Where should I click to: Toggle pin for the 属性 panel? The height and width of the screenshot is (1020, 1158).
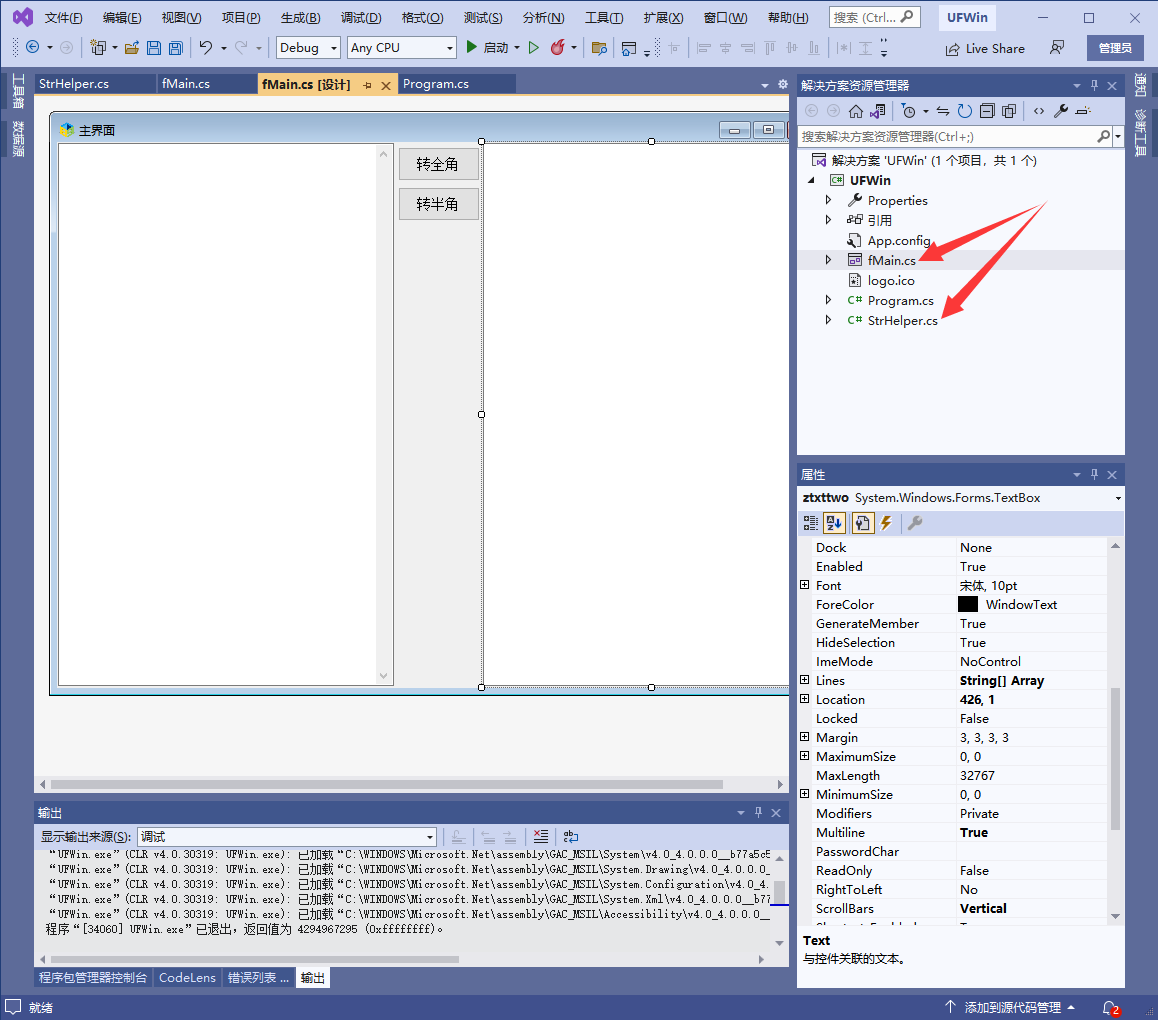tap(1094, 474)
